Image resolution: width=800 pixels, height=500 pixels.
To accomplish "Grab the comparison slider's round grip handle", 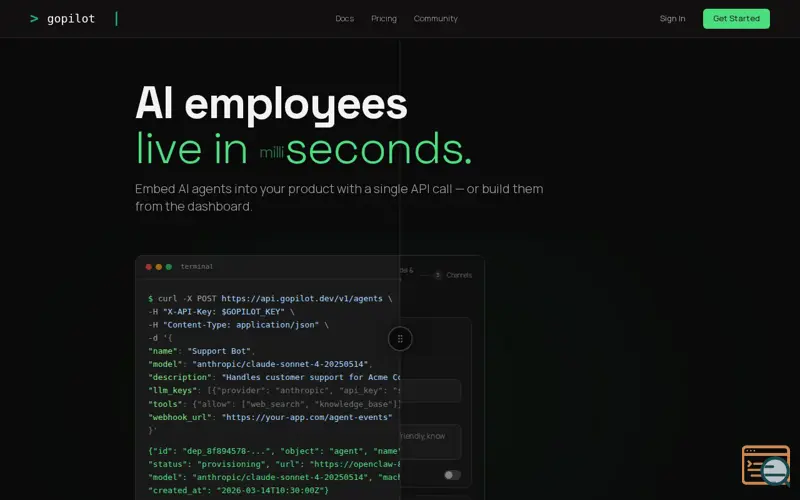I will [400, 339].
